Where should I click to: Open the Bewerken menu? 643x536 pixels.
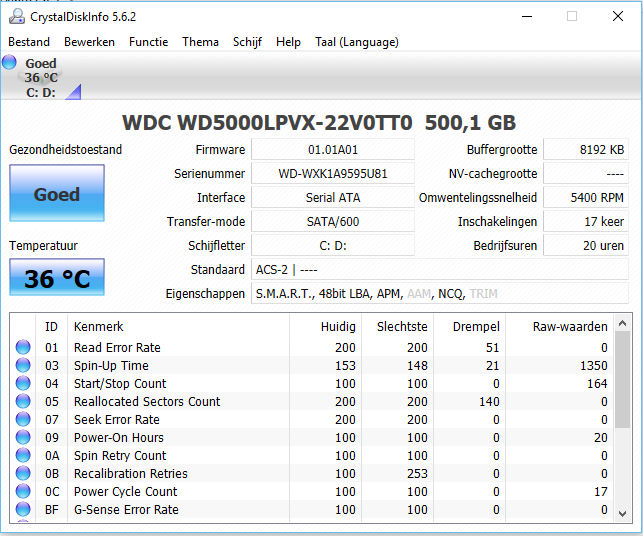(89, 42)
